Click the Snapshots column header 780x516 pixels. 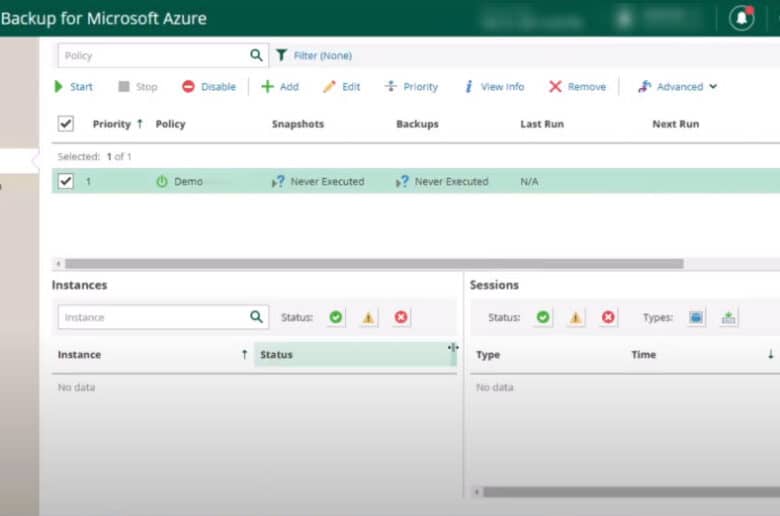298,124
